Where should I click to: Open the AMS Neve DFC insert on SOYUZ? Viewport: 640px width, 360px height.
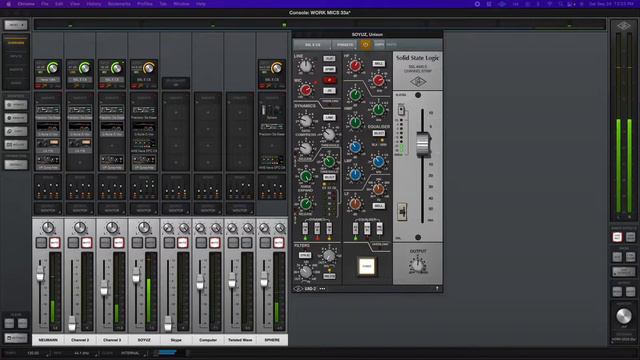click(144, 145)
